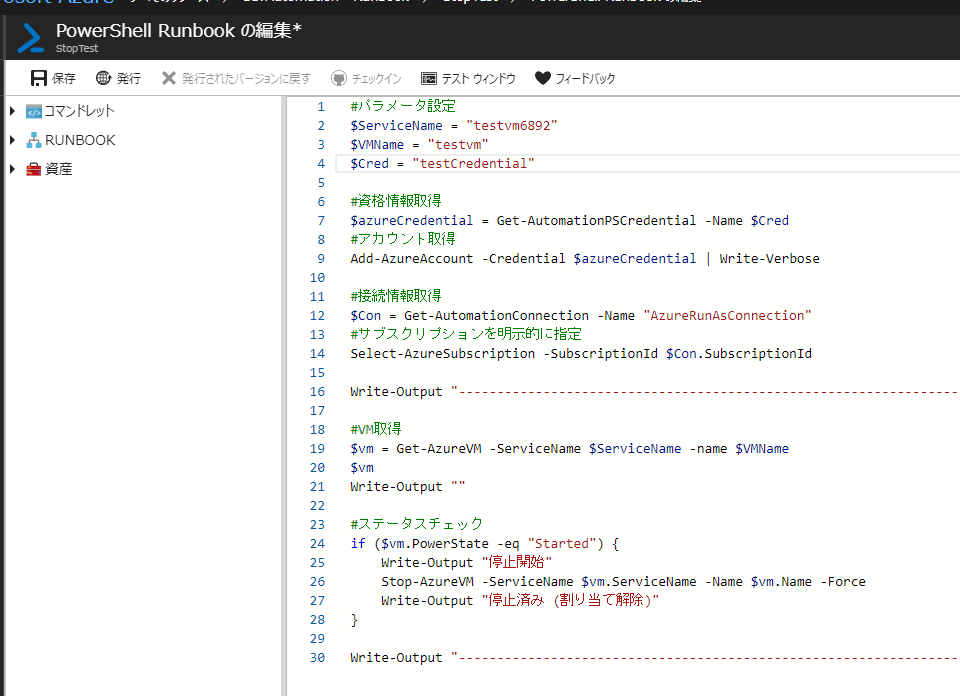The image size is (960, 696).
Task: Open the test window (テスト ウィンドウ) icon
Action: 429,78
